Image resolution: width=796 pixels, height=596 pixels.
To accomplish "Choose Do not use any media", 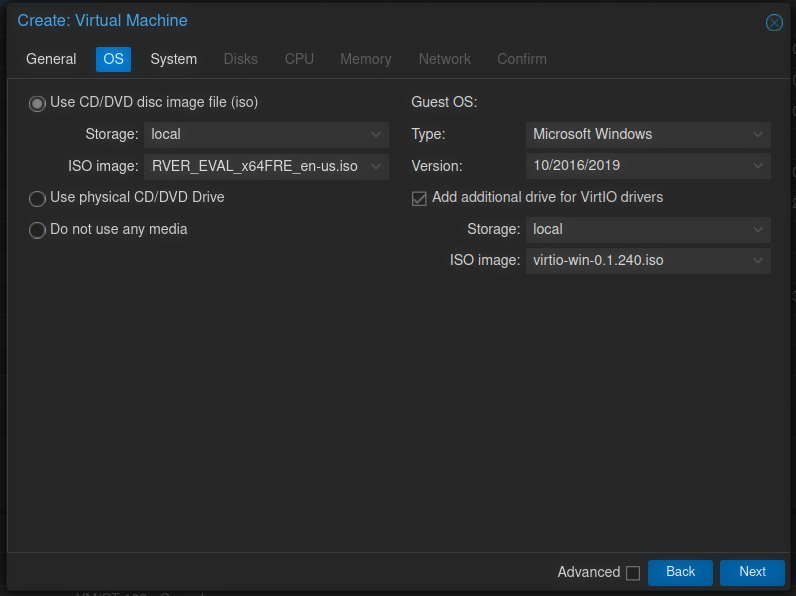I will [37, 230].
